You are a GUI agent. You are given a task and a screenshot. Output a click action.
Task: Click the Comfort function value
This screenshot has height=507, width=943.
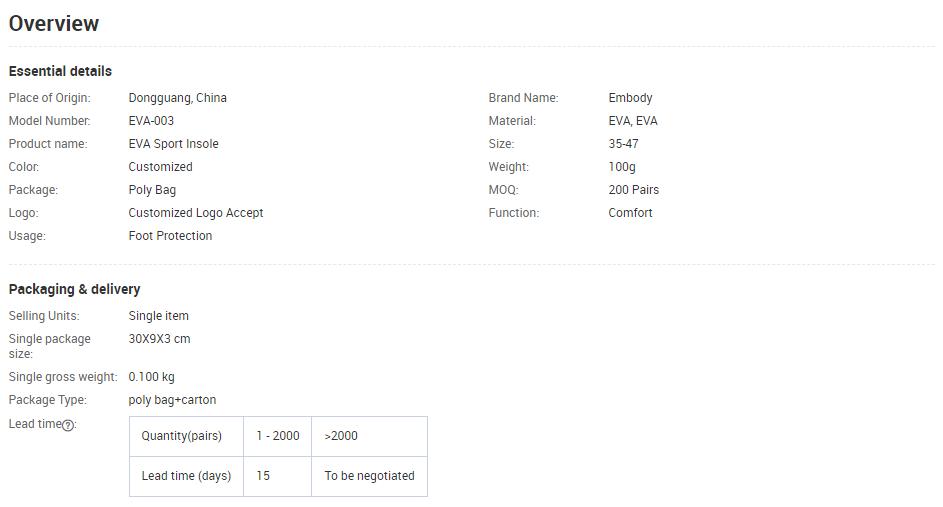point(630,213)
